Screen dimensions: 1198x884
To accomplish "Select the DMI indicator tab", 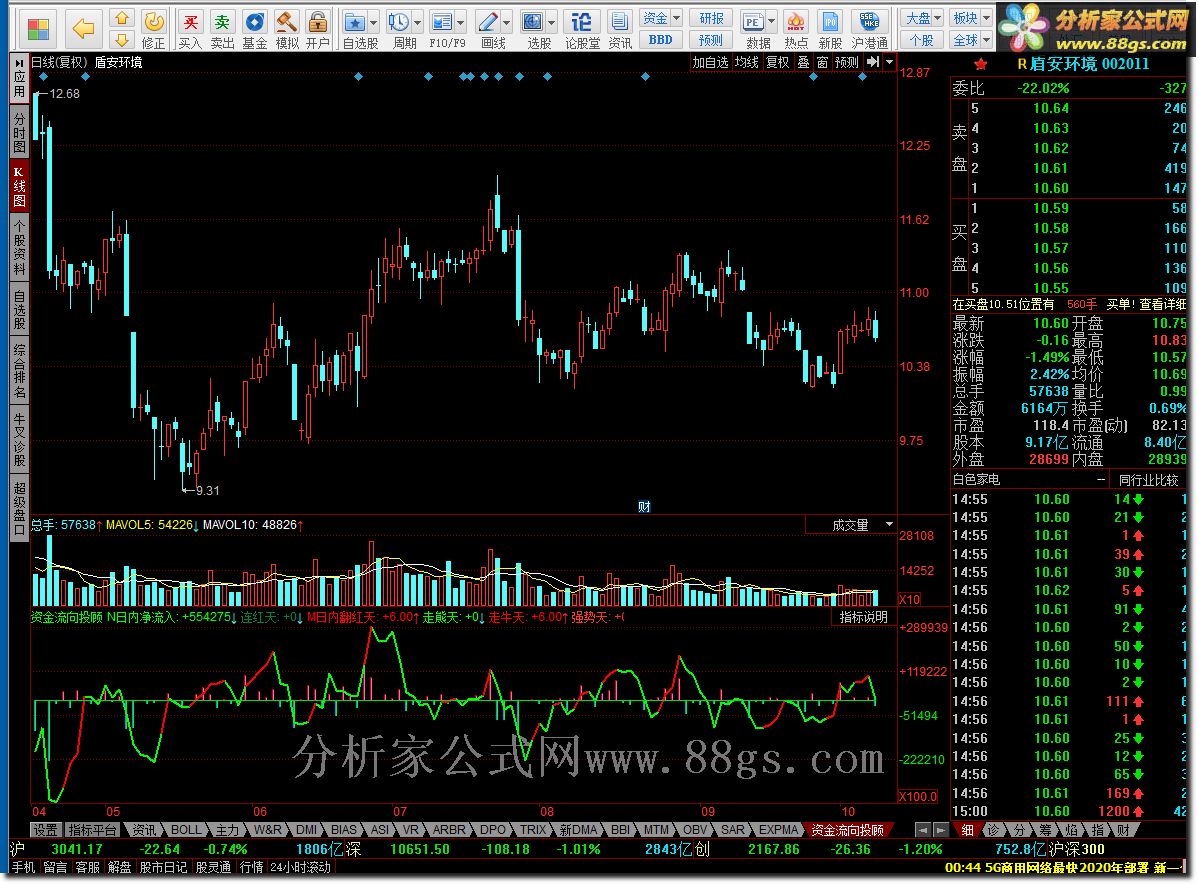I will click(x=306, y=830).
